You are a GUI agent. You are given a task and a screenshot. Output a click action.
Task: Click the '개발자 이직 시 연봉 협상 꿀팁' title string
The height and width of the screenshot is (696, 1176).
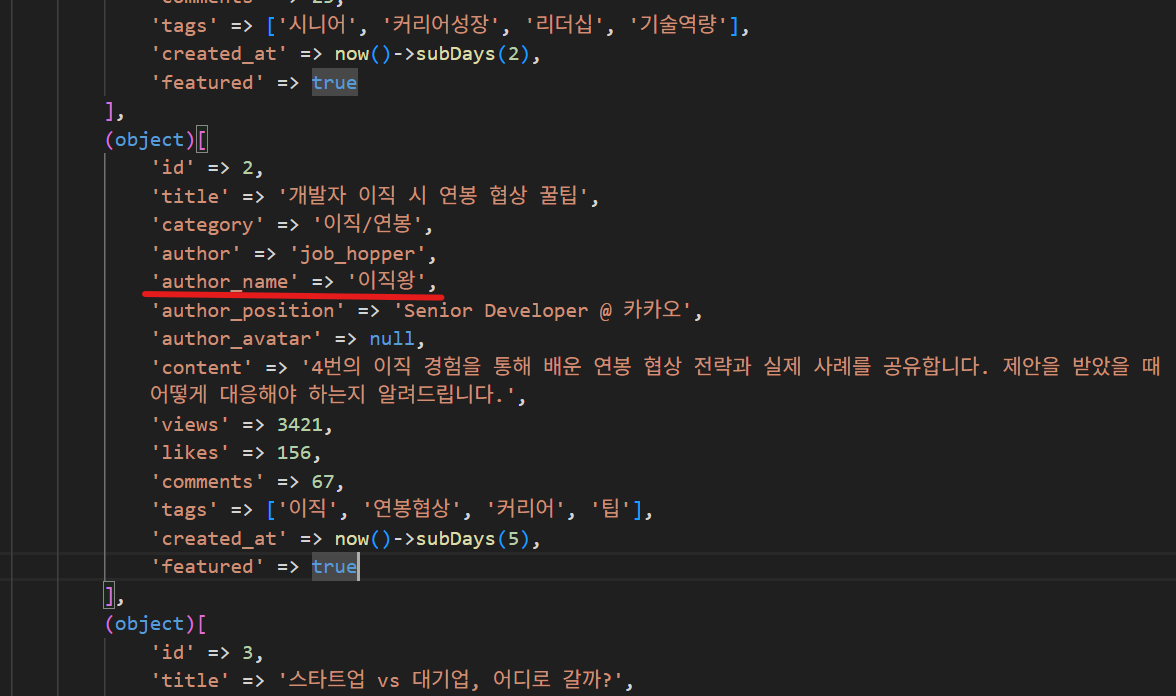437,196
